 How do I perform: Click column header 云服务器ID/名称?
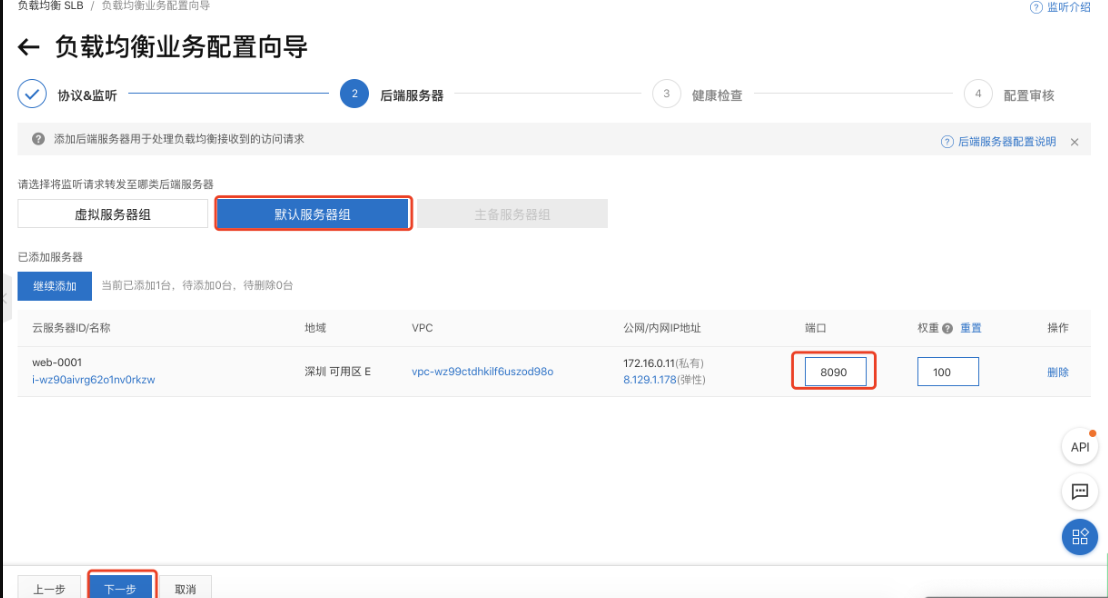[71, 328]
